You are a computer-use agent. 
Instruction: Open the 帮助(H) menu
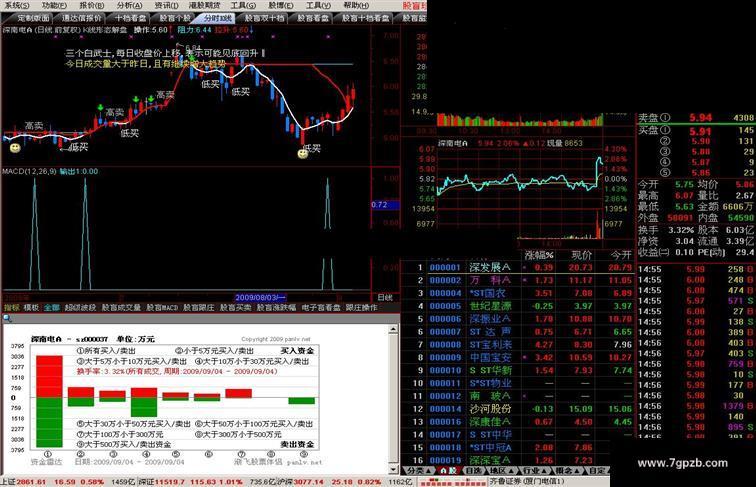pyautogui.click(x=356, y=5)
